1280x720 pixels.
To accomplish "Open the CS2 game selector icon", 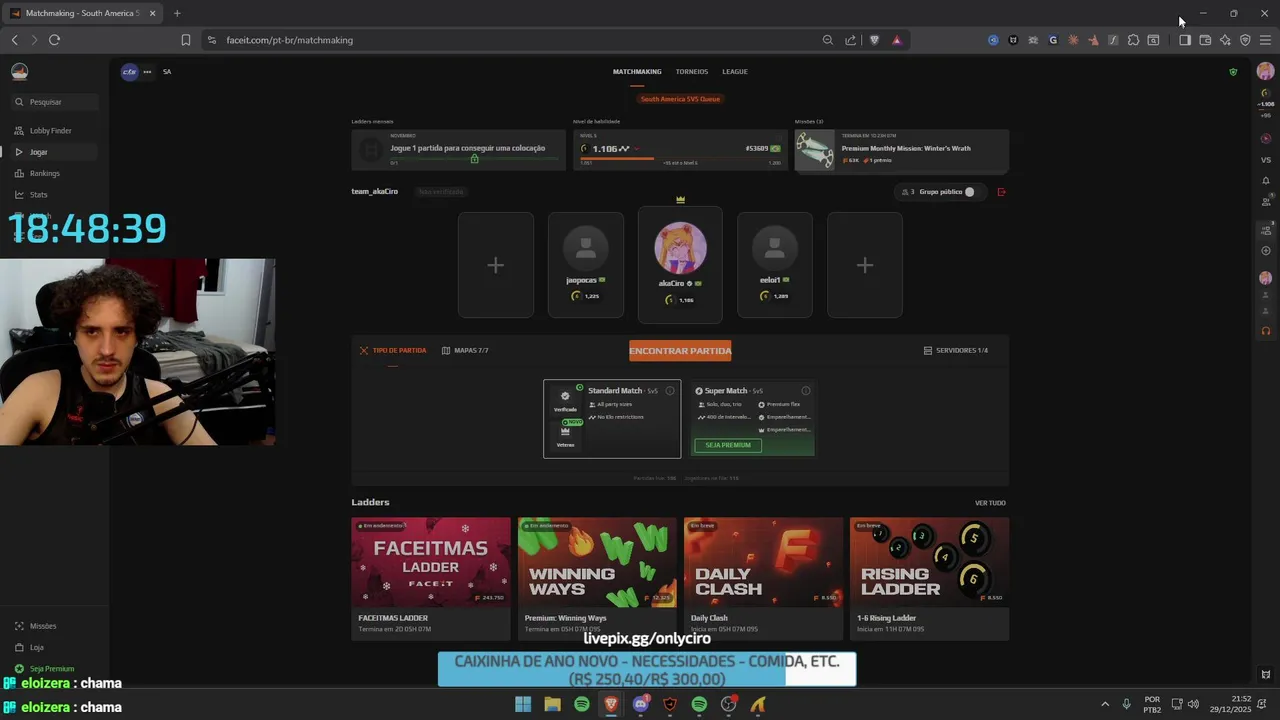I will pos(129,71).
